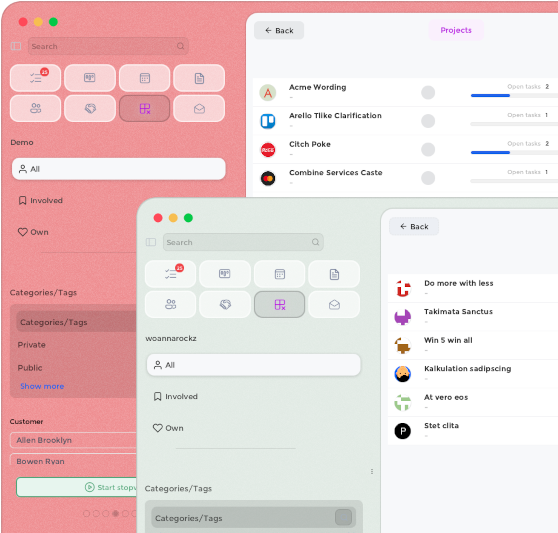Click search magnifier in pink window
Image resolution: width=558 pixels, height=533 pixels.
coord(180,46)
